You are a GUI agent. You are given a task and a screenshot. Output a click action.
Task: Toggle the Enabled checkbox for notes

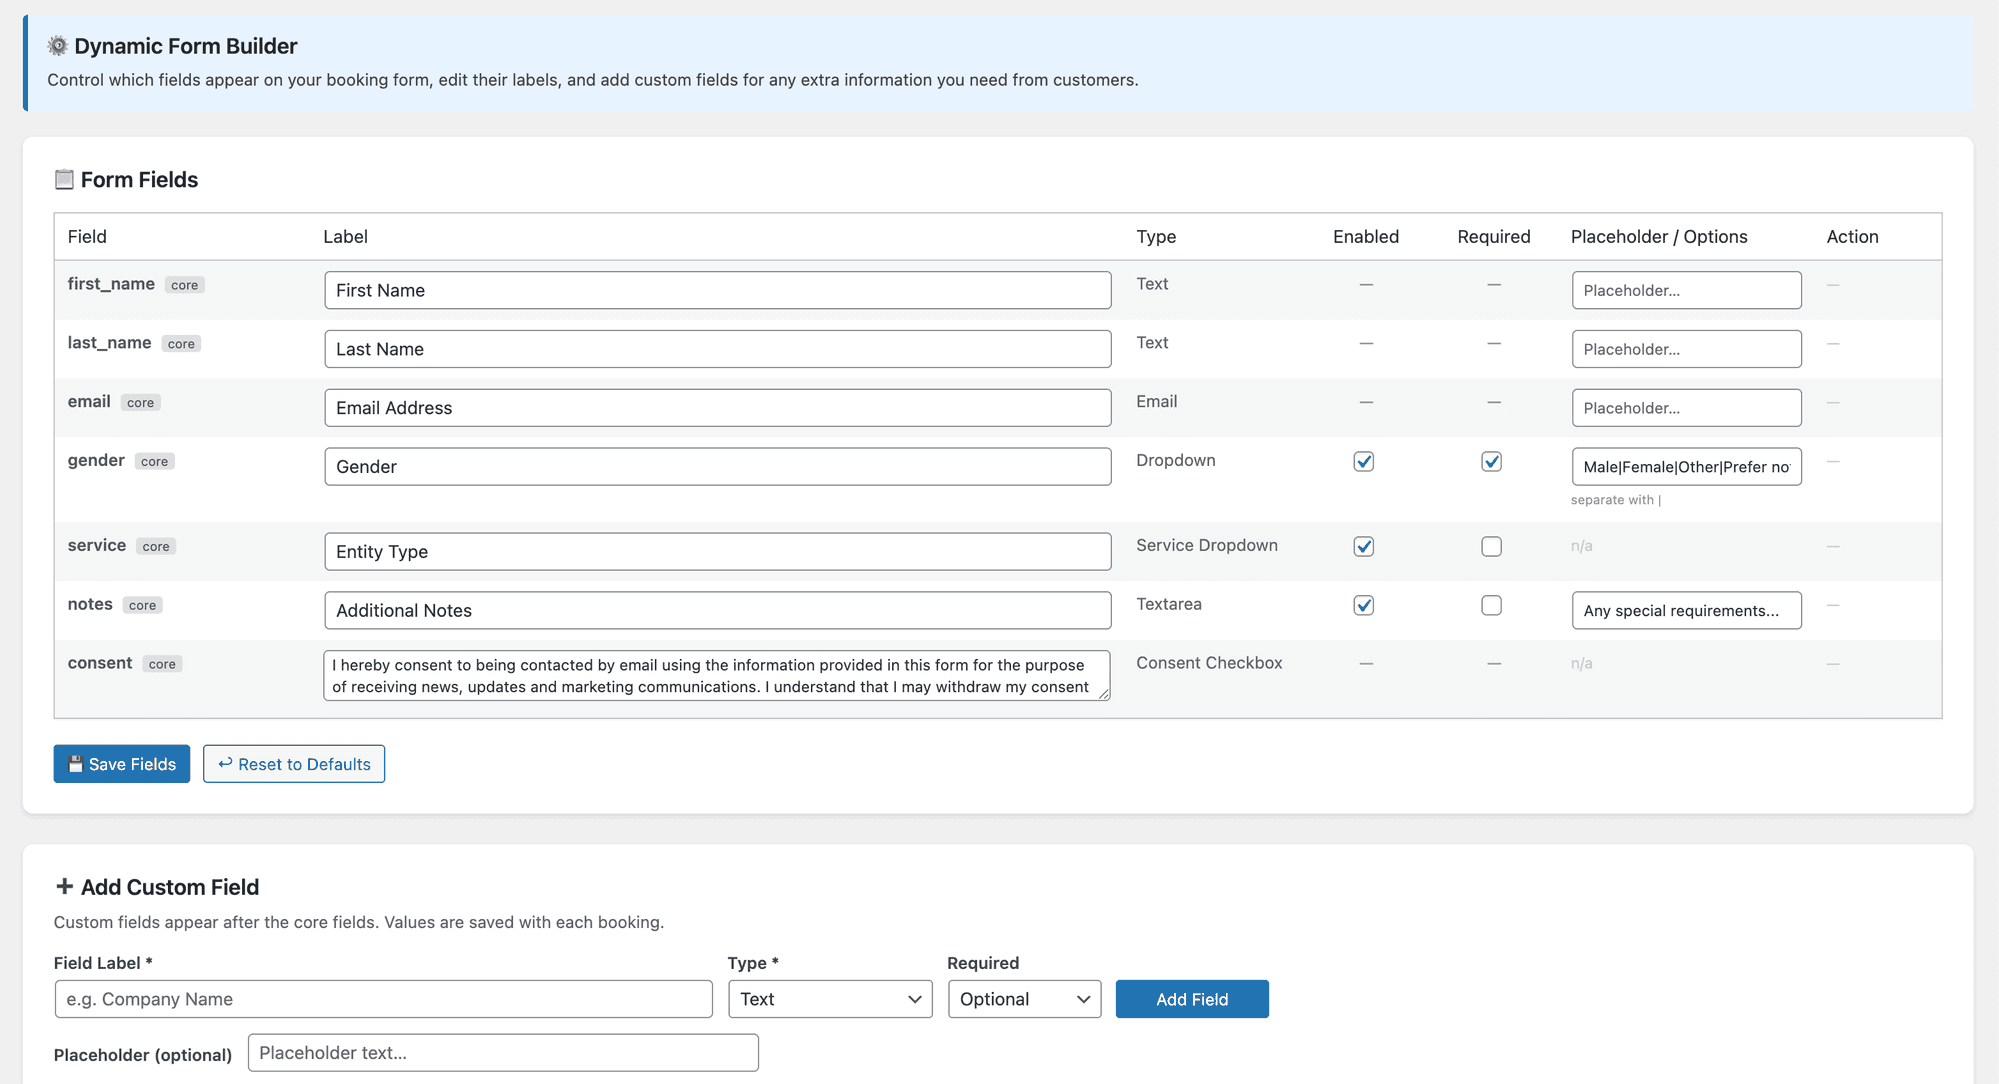click(x=1364, y=605)
